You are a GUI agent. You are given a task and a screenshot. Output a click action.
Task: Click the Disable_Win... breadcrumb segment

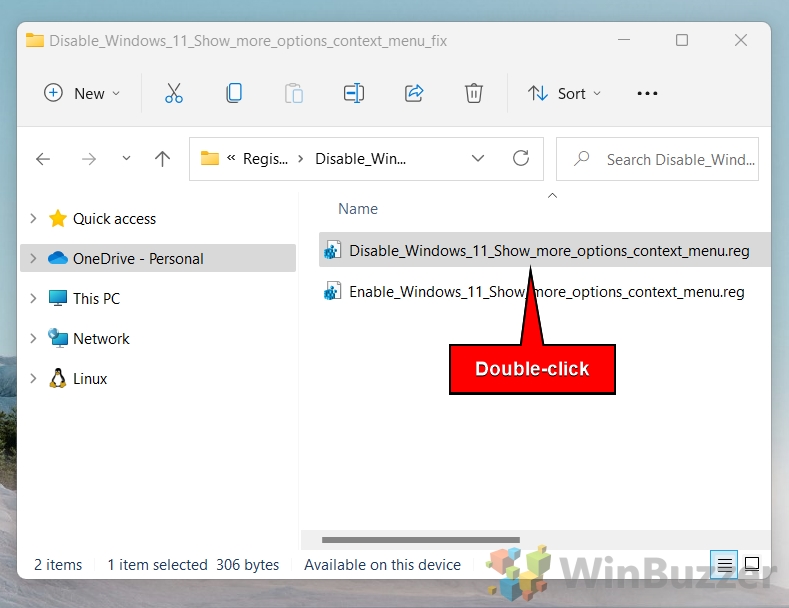[x=360, y=159]
